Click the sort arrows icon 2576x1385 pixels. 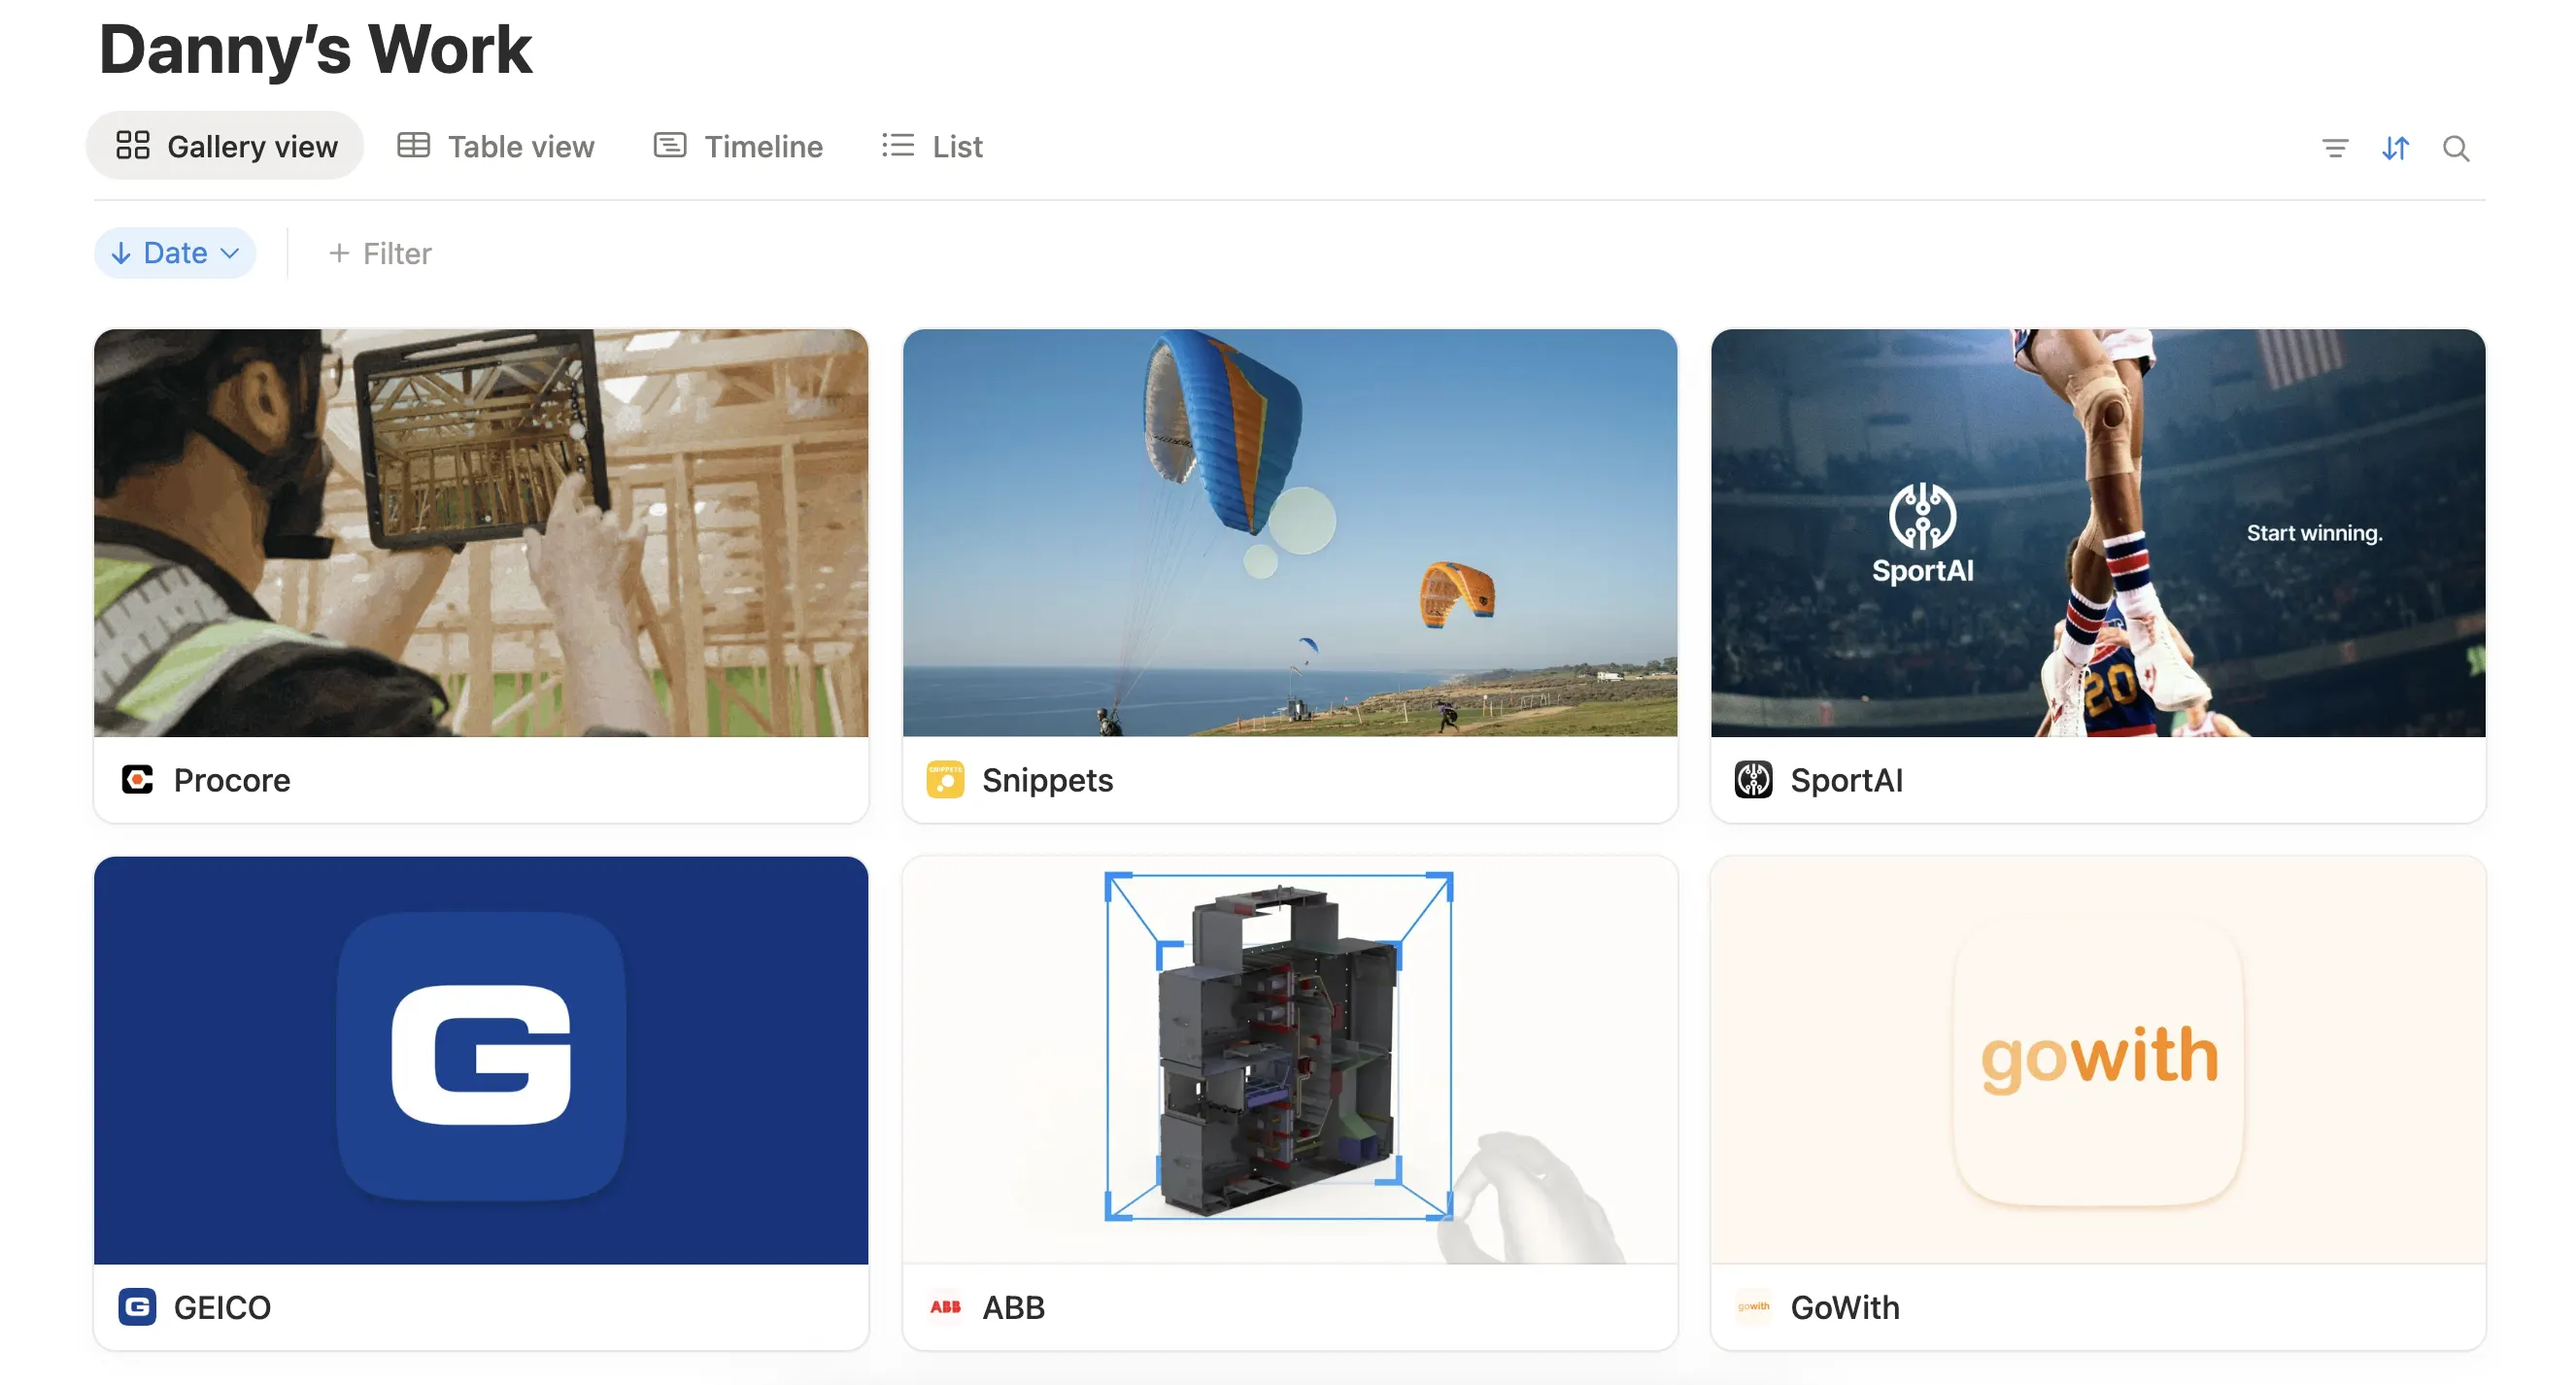(x=2396, y=148)
